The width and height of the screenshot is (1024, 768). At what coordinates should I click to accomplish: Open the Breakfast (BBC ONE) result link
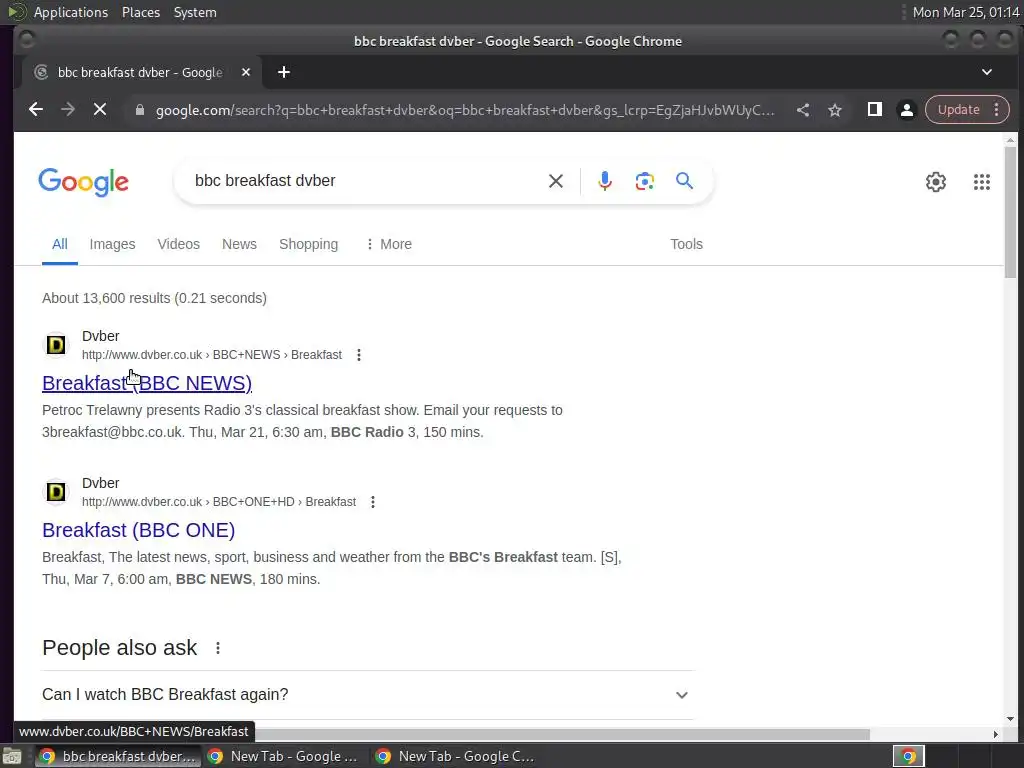pos(138,530)
